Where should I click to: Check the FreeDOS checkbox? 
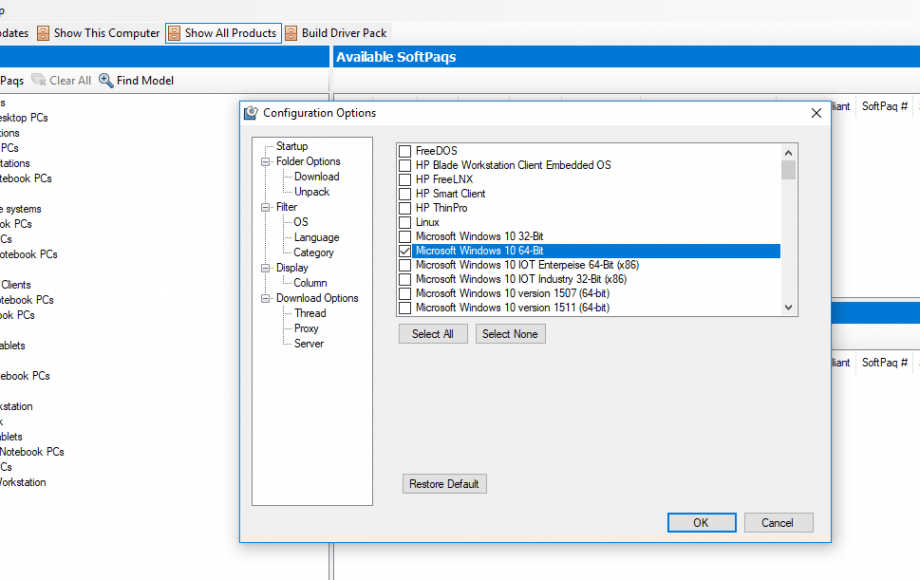click(405, 151)
